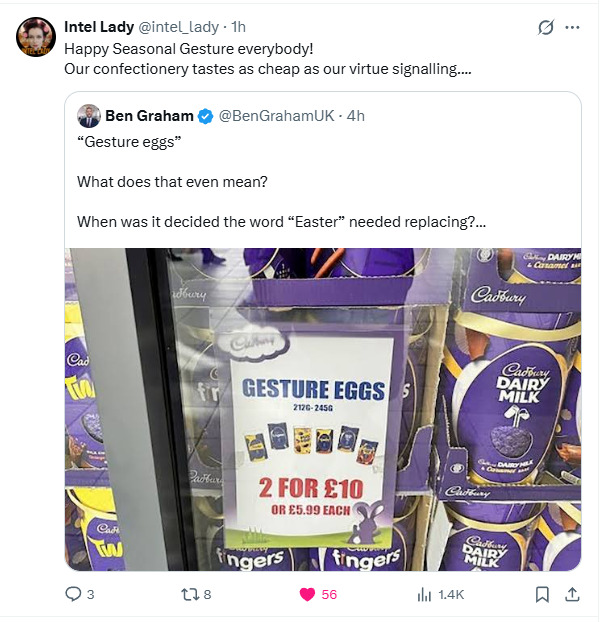Click Intel Lady's profile avatar
The height and width of the screenshot is (622, 605).
pyautogui.click(x=36, y=37)
